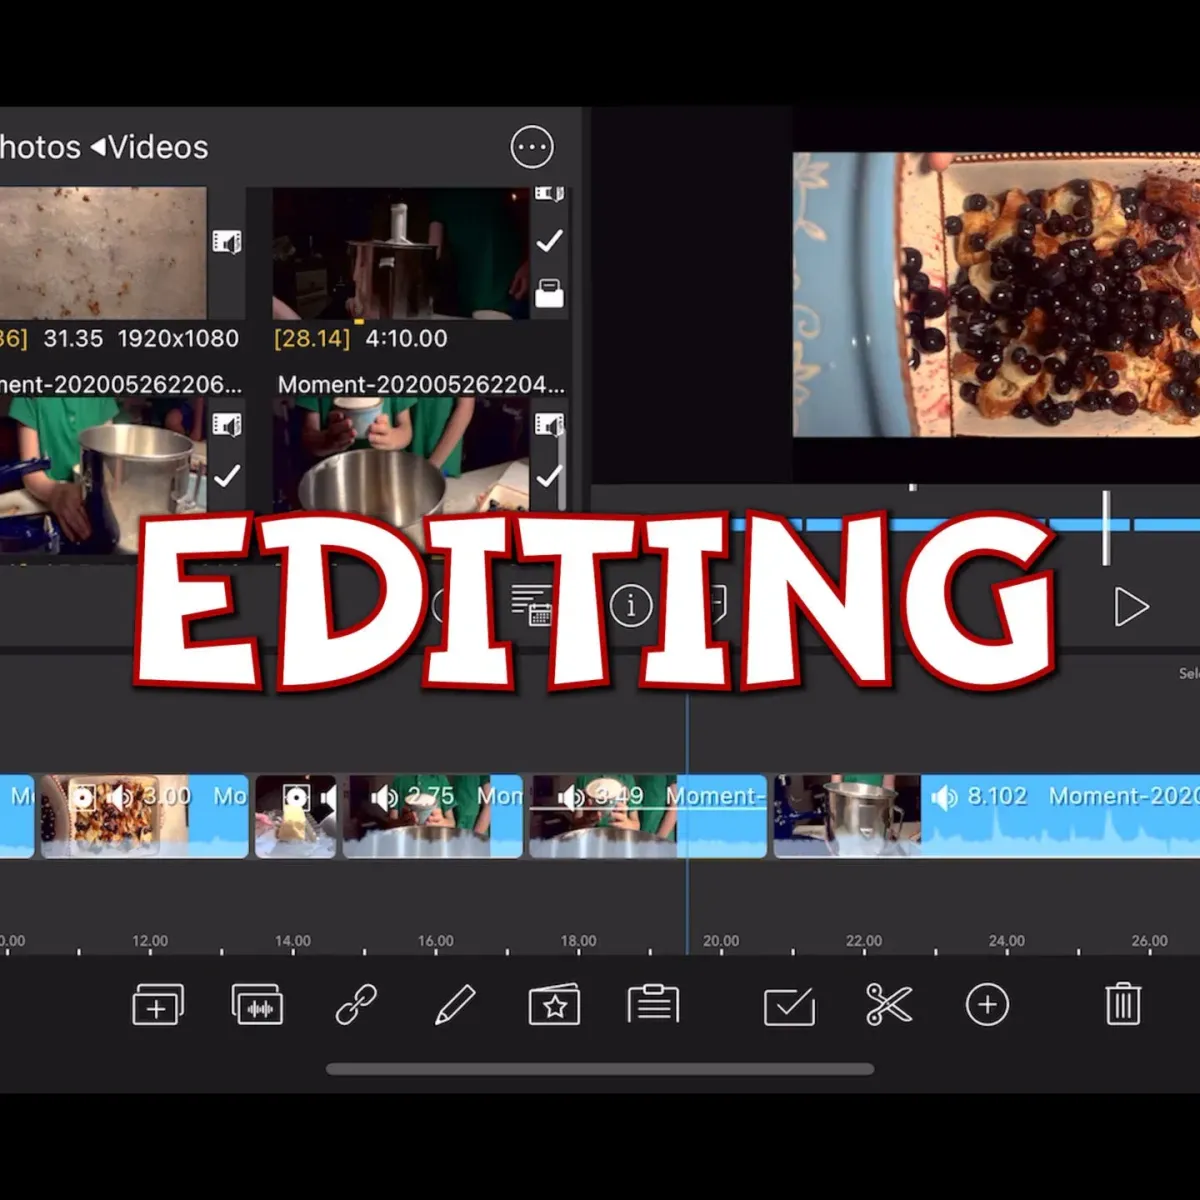Click the circled plus icon in the bottom toolbar
The image size is (1200, 1200).
[x=987, y=1005]
